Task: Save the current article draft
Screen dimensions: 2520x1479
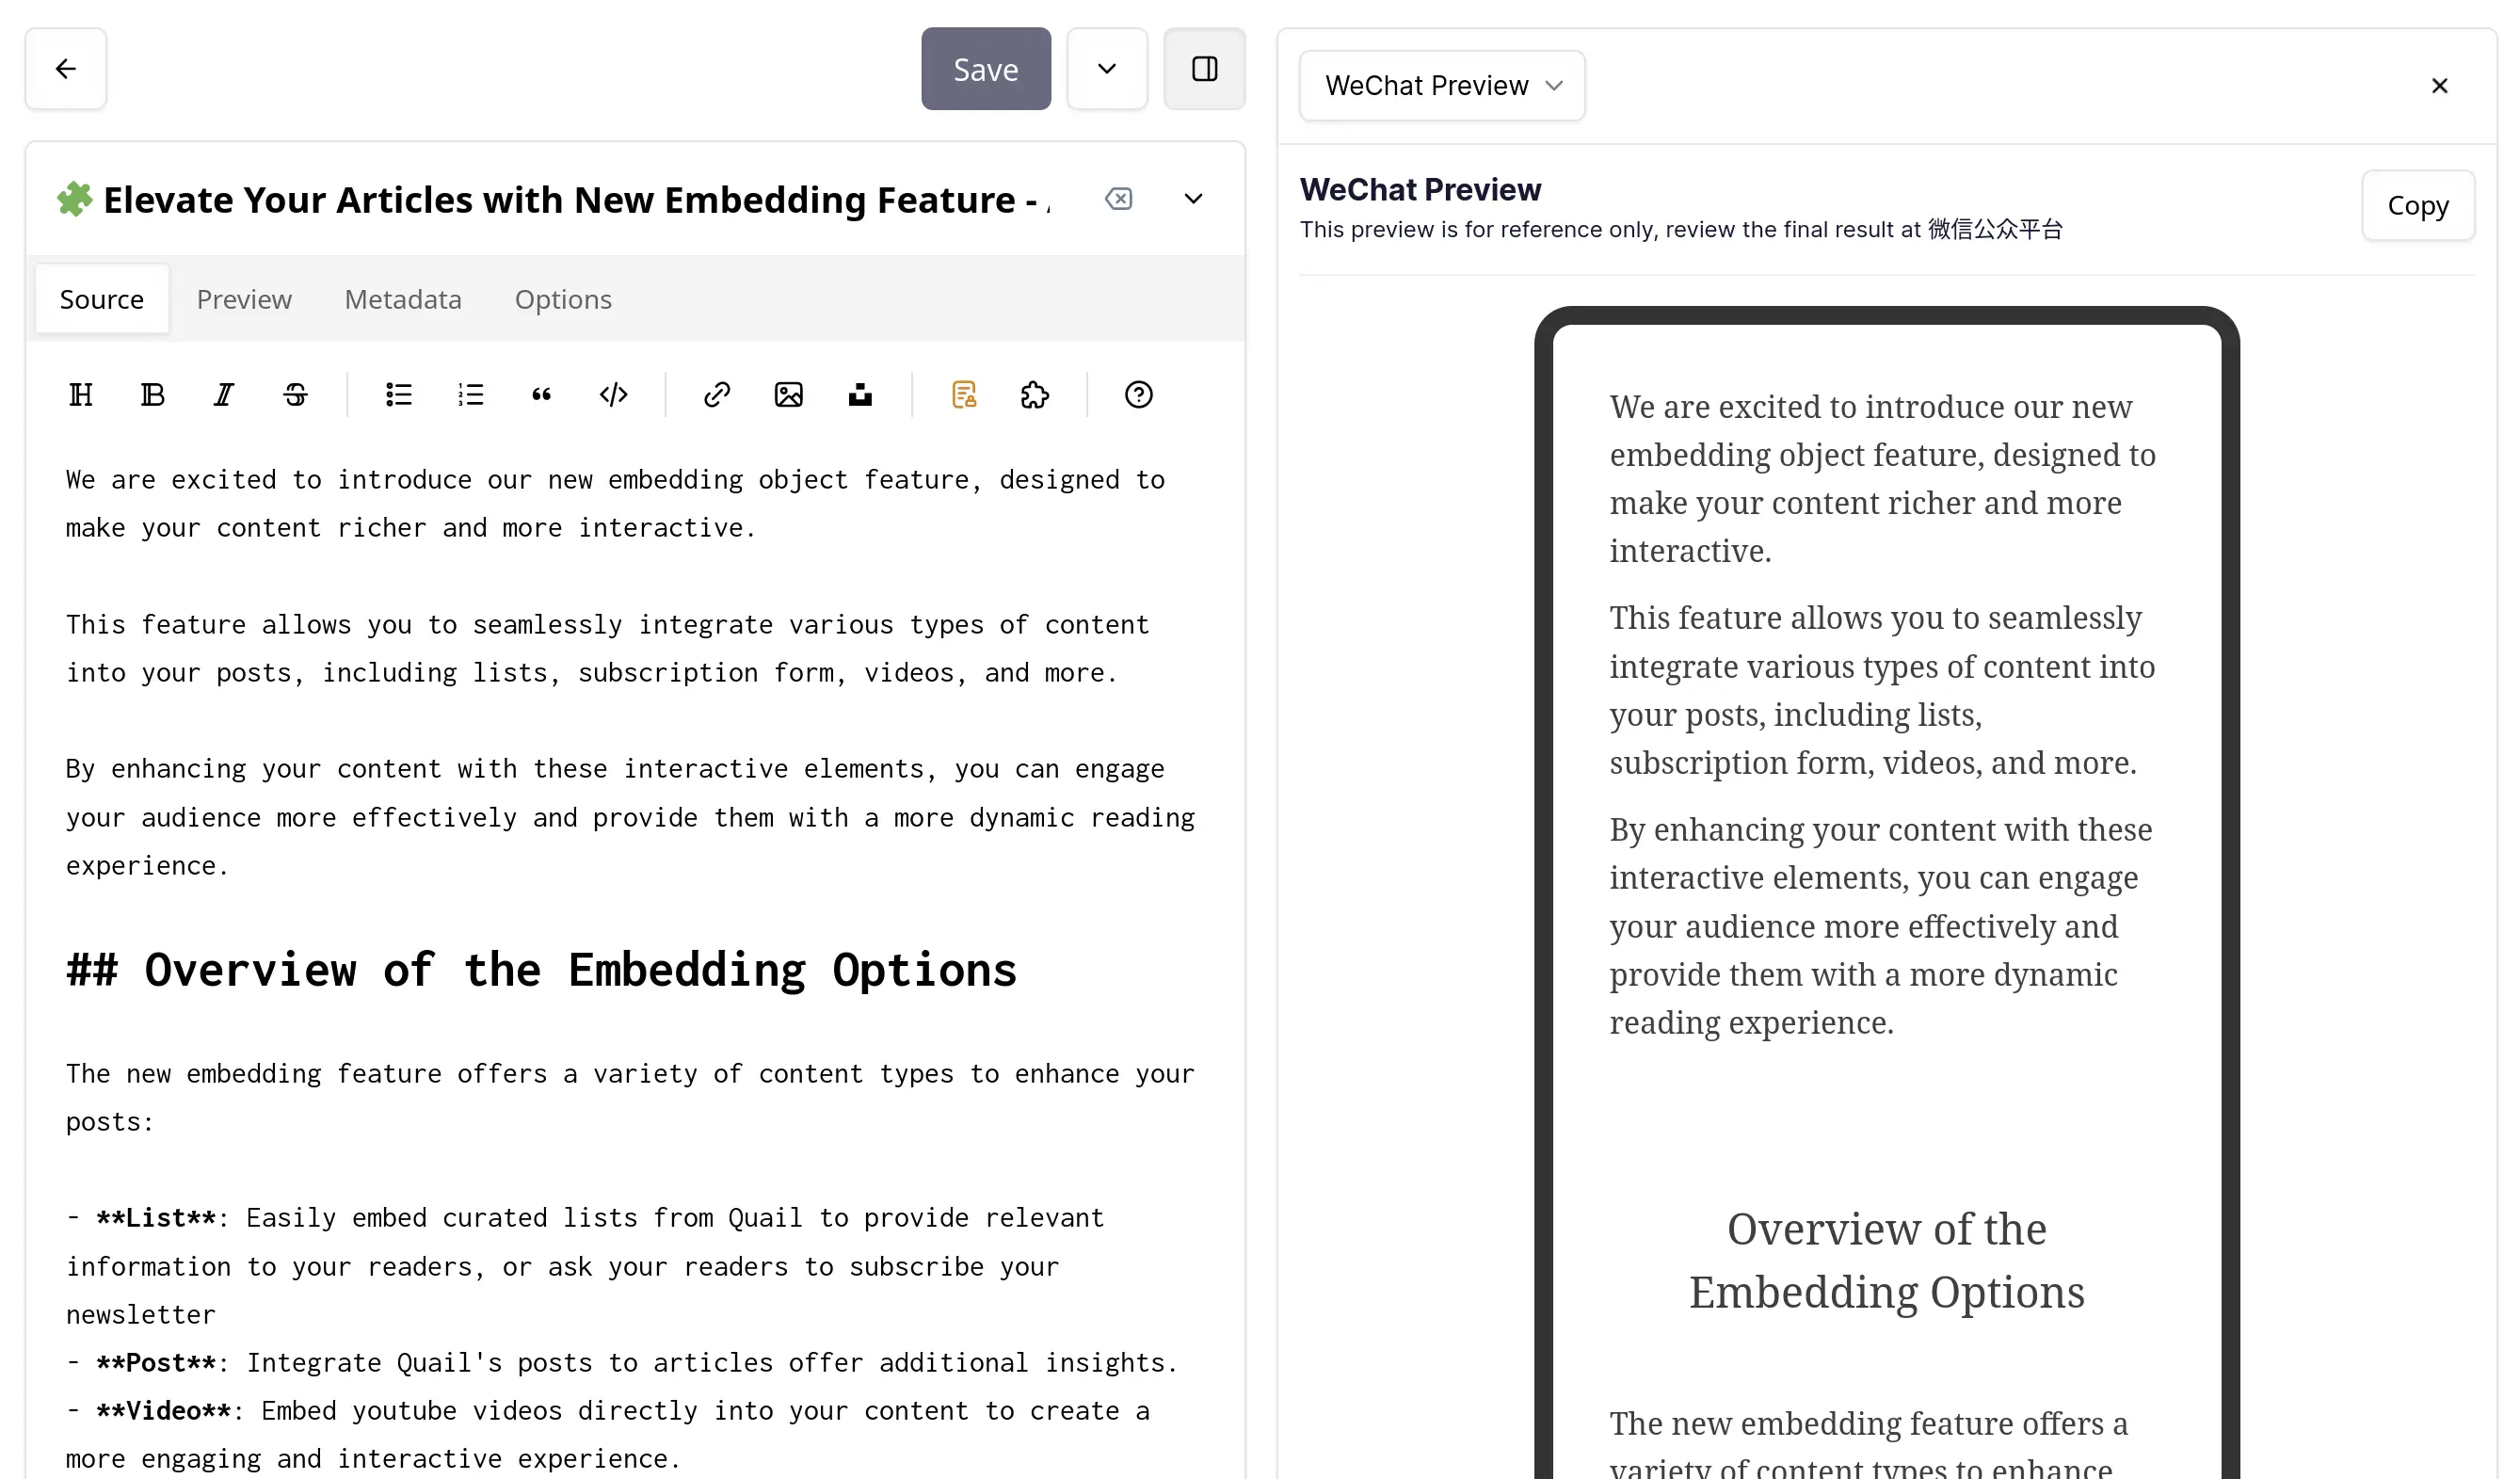Action: pos(986,69)
